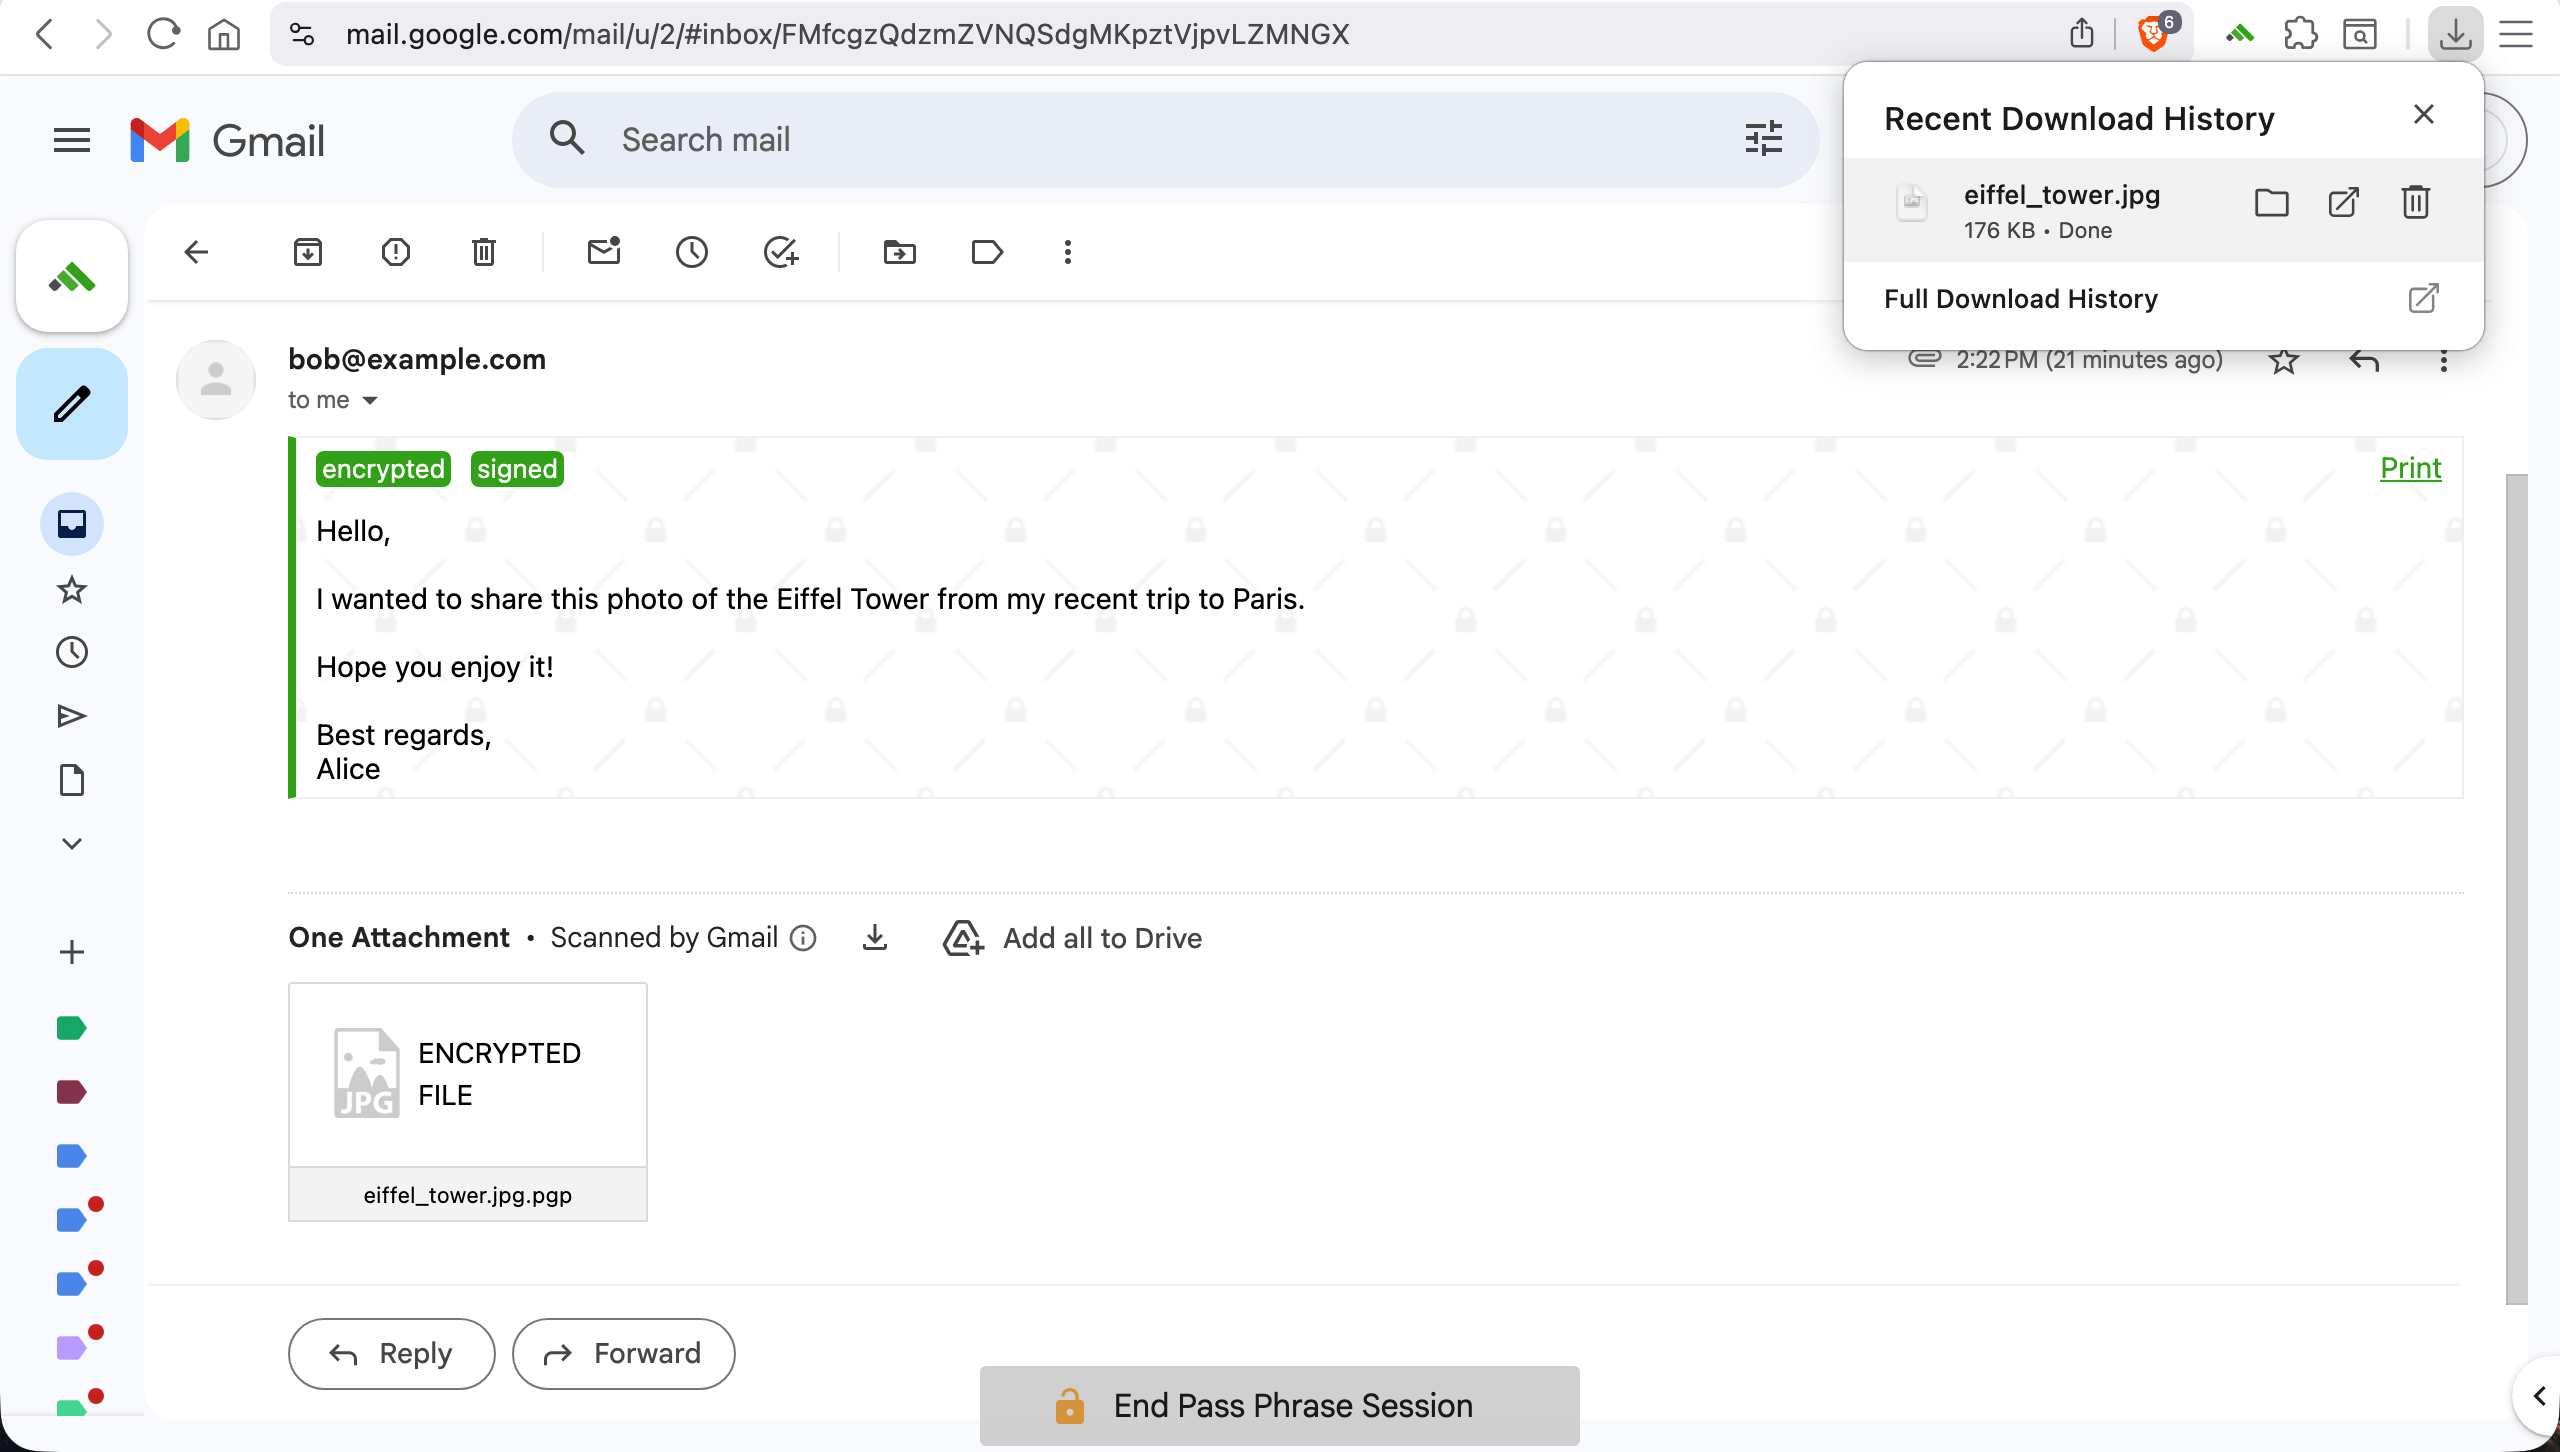Viewport: 2560px width, 1452px height.
Task: Star the email
Action: pyautogui.click(x=2285, y=360)
